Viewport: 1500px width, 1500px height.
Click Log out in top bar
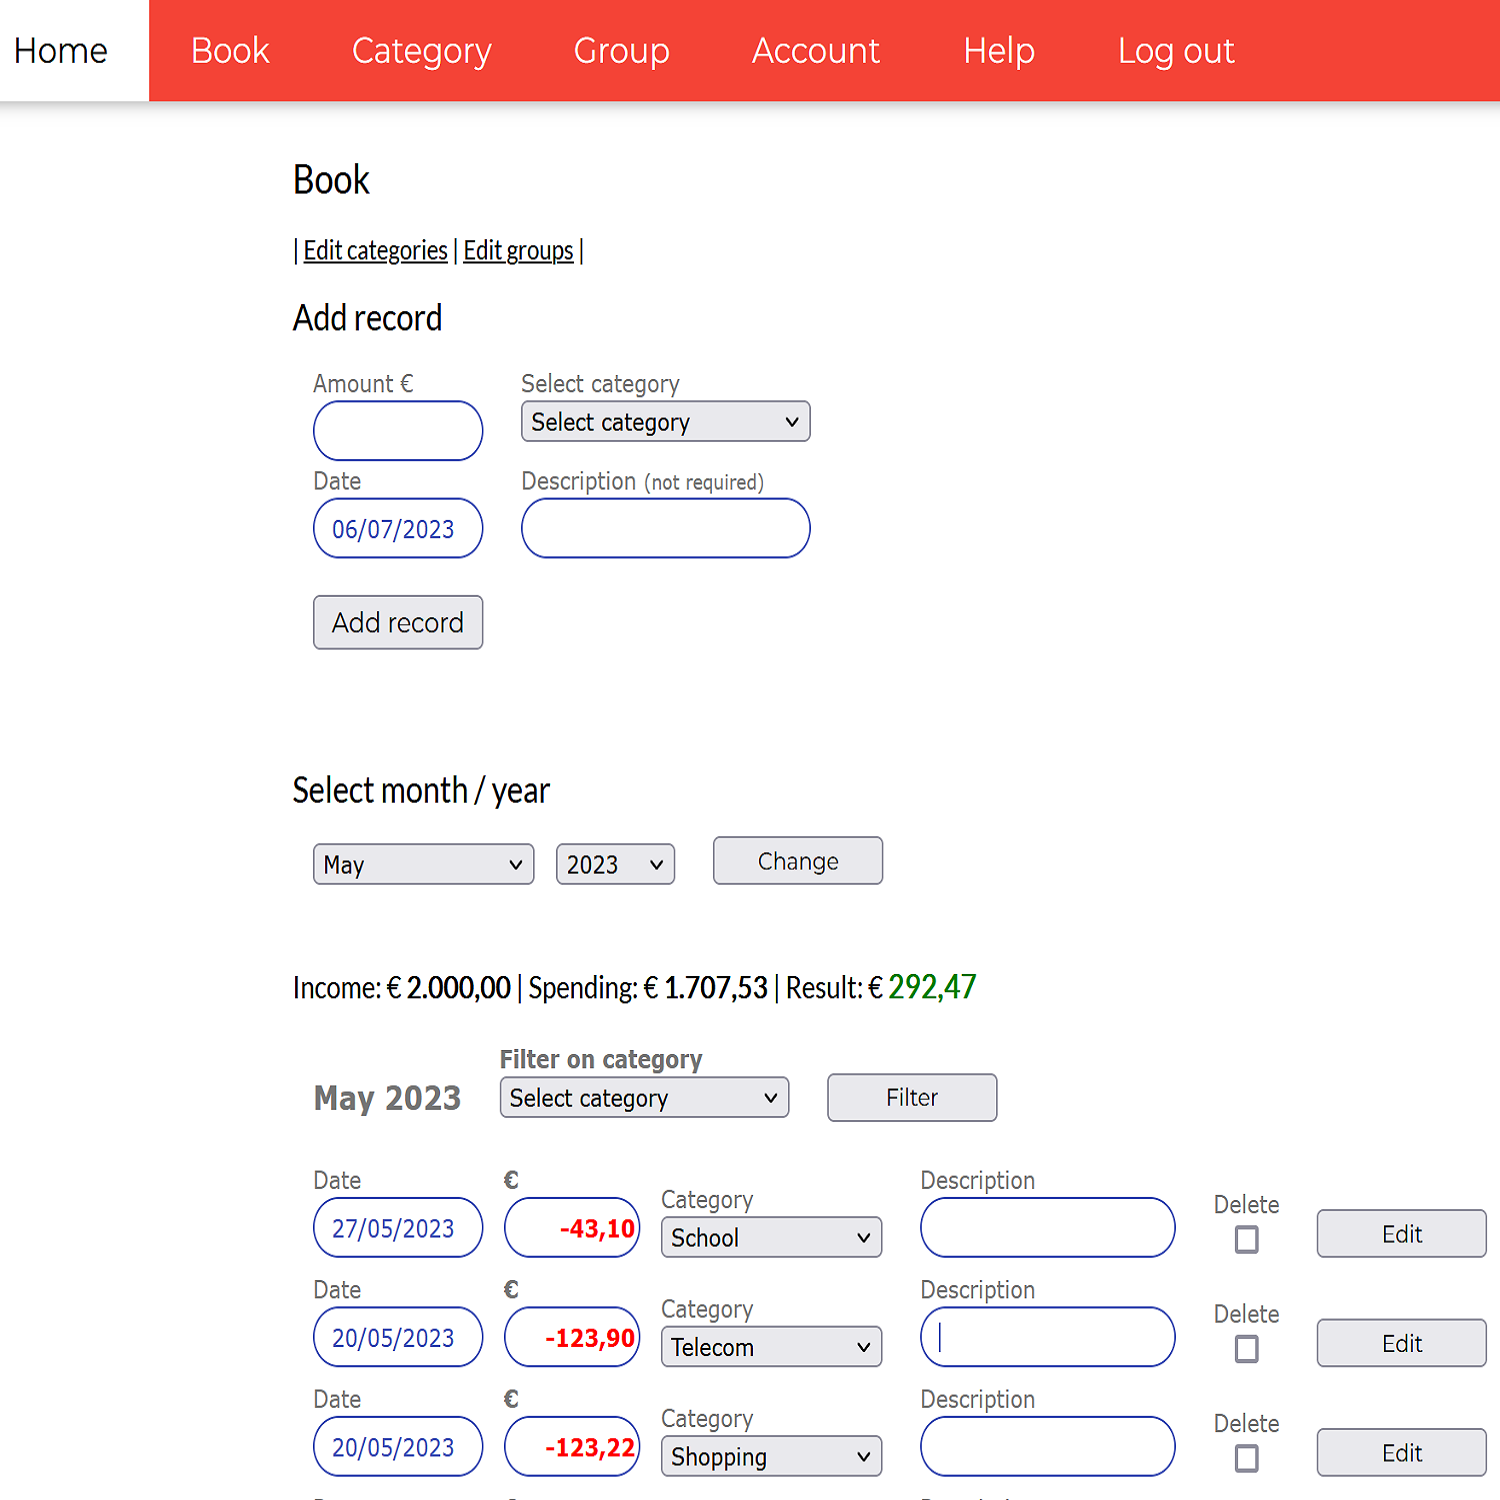tap(1175, 51)
